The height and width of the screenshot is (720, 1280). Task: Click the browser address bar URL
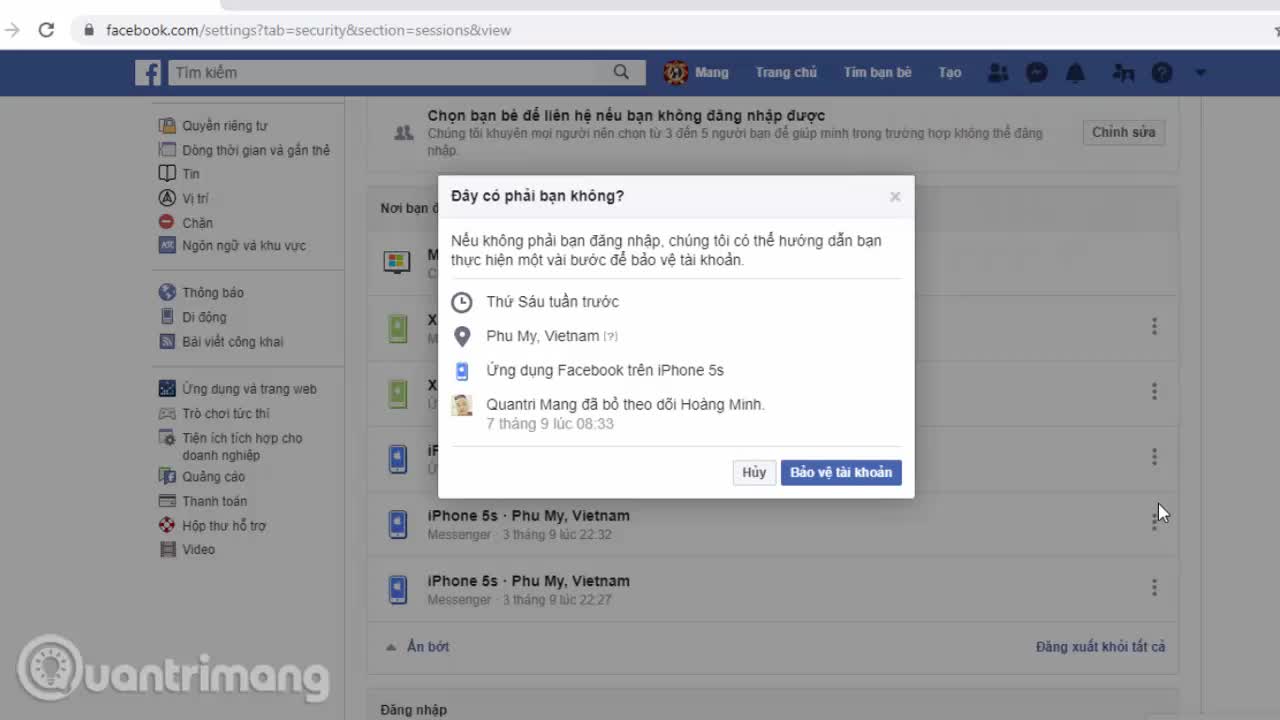[x=308, y=30]
